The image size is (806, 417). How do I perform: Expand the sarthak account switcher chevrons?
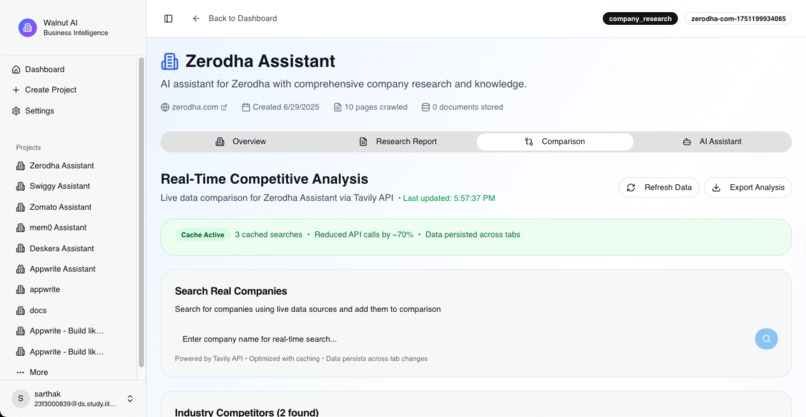point(130,398)
